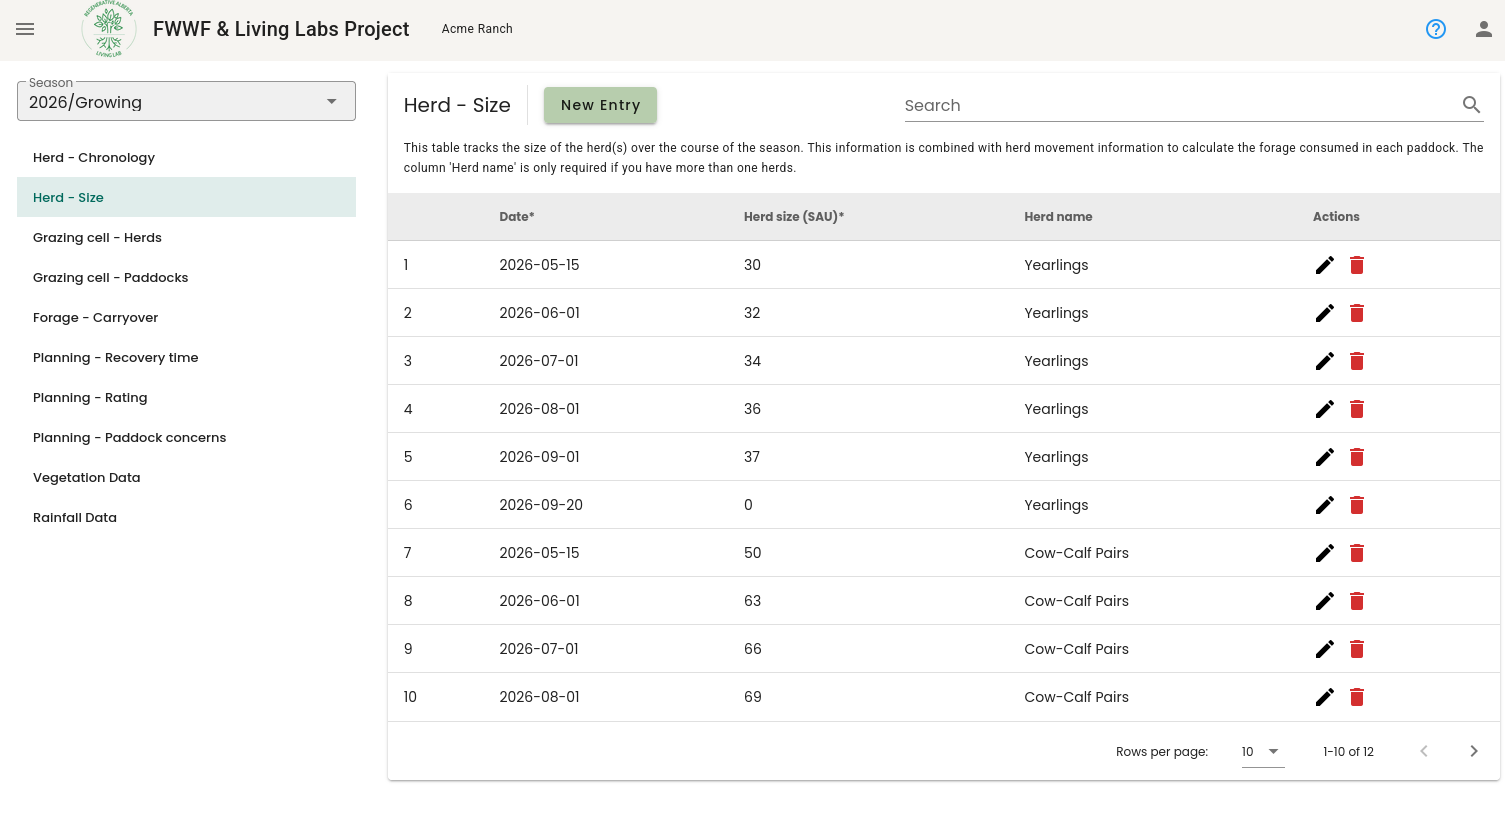Select date cell 2026-09-20
Image resolution: width=1505 pixels, height=825 pixels.
click(541, 505)
